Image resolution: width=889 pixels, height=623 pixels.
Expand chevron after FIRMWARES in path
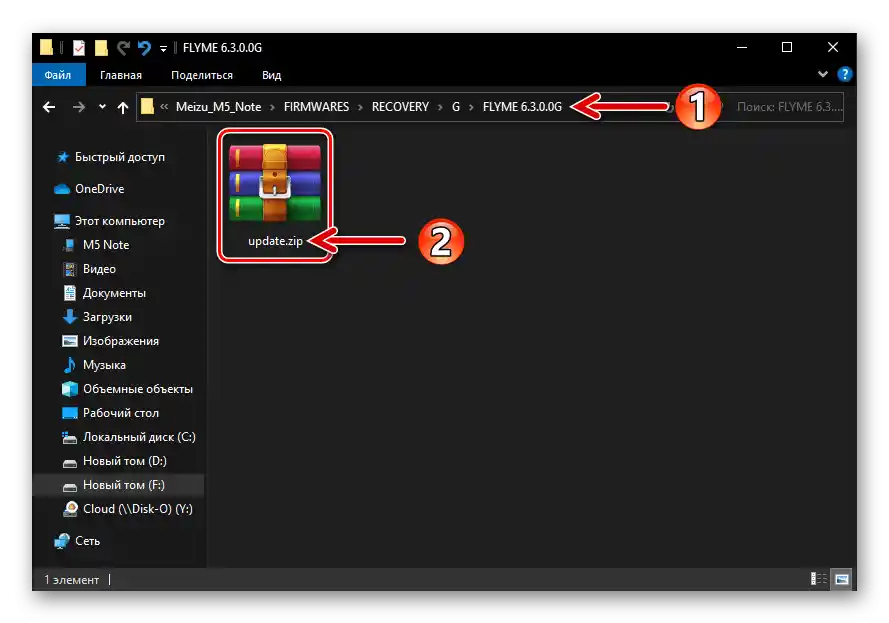coord(360,107)
